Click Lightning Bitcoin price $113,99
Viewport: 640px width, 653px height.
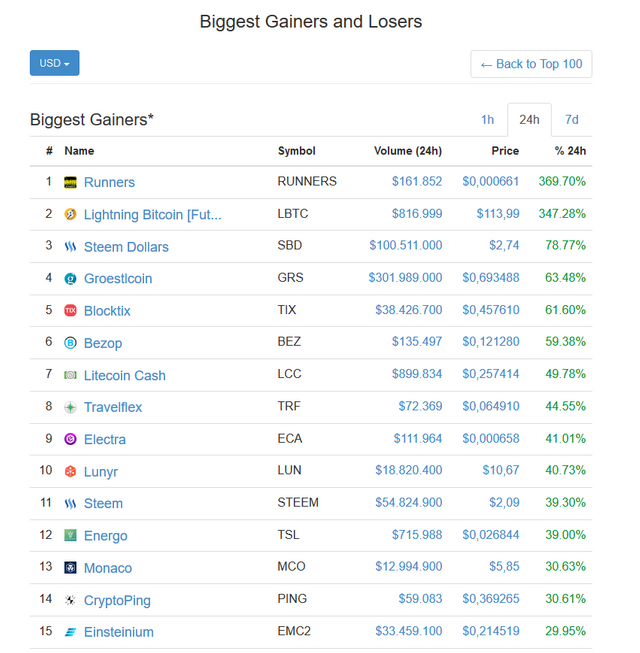click(498, 214)
